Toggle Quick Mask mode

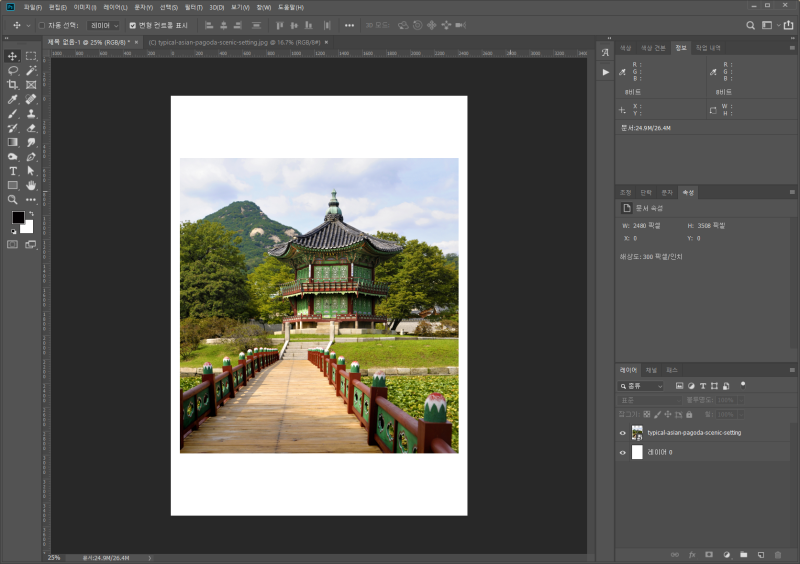click(13, 244)
